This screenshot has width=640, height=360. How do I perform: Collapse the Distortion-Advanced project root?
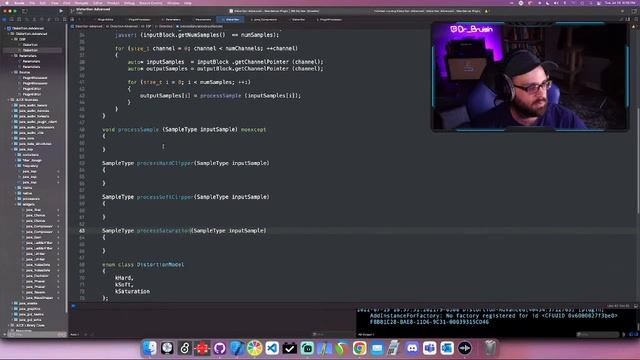(x=5, y=29)
